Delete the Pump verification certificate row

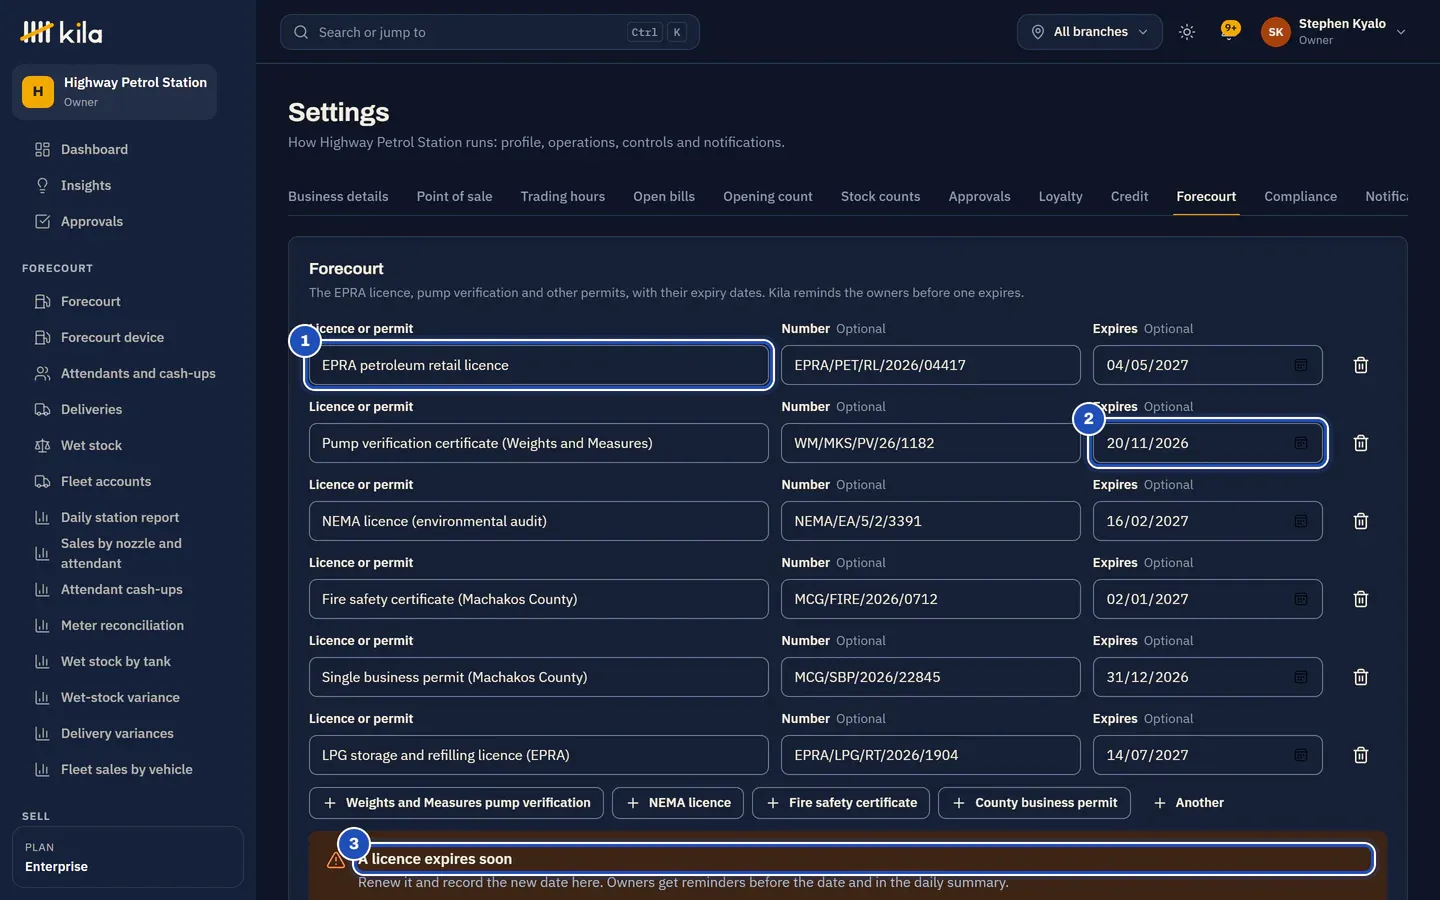(1360, 443)
